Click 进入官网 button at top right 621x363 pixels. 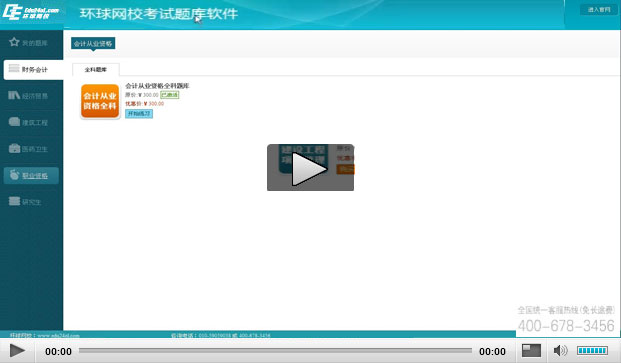pyautogui.click(x=599, y=10)
